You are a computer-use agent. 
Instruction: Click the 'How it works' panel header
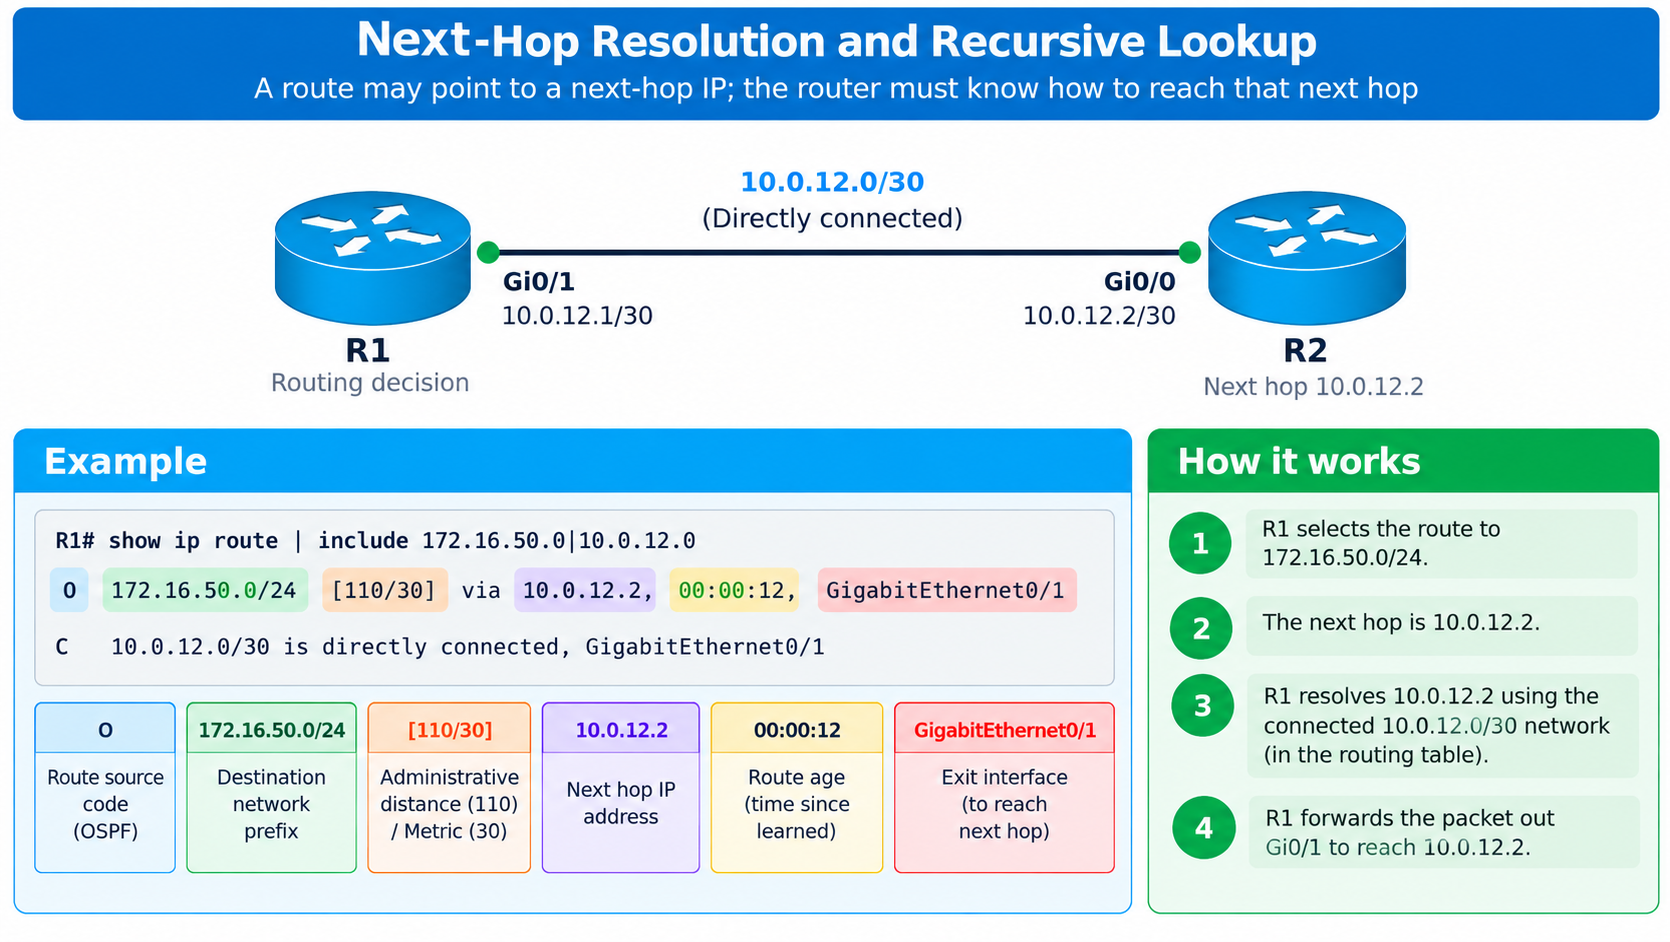click(1403, 461)
